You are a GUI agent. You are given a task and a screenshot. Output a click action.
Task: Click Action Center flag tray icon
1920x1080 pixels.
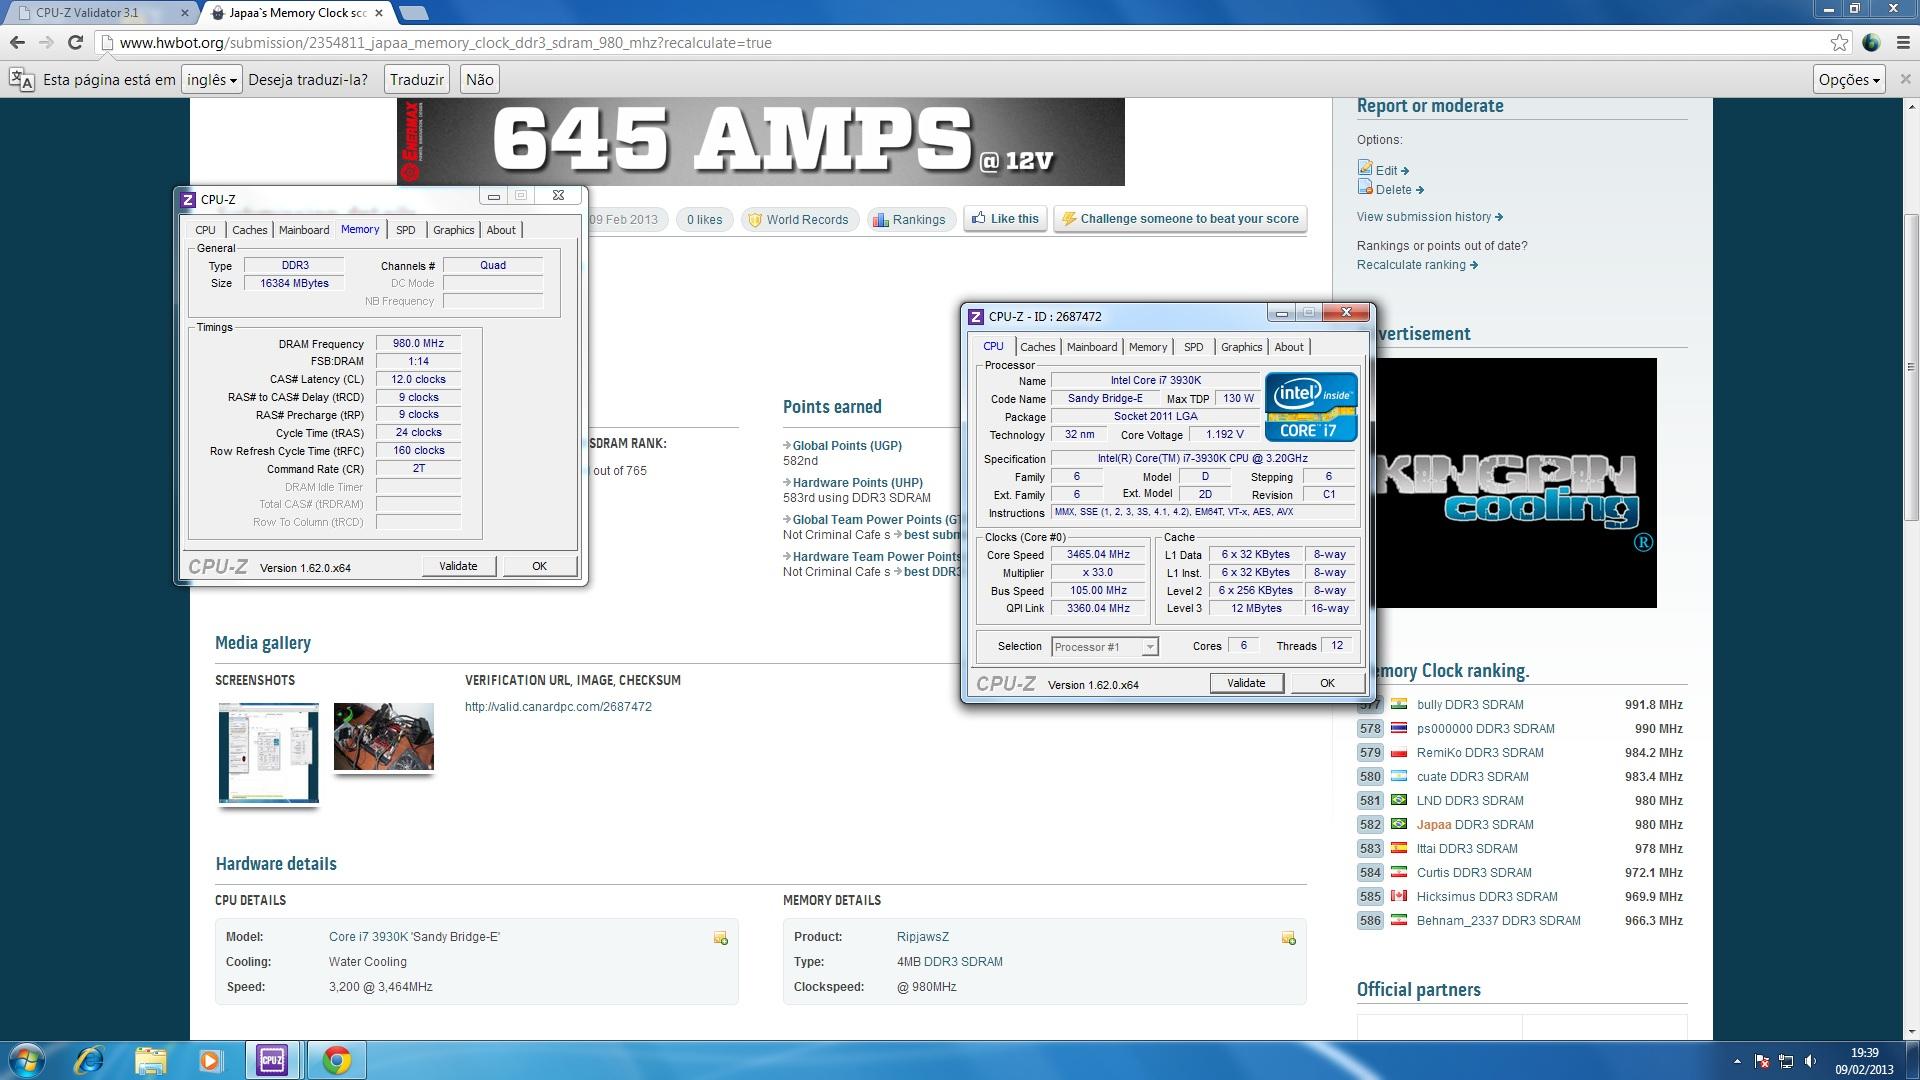coord(1762,1061)
